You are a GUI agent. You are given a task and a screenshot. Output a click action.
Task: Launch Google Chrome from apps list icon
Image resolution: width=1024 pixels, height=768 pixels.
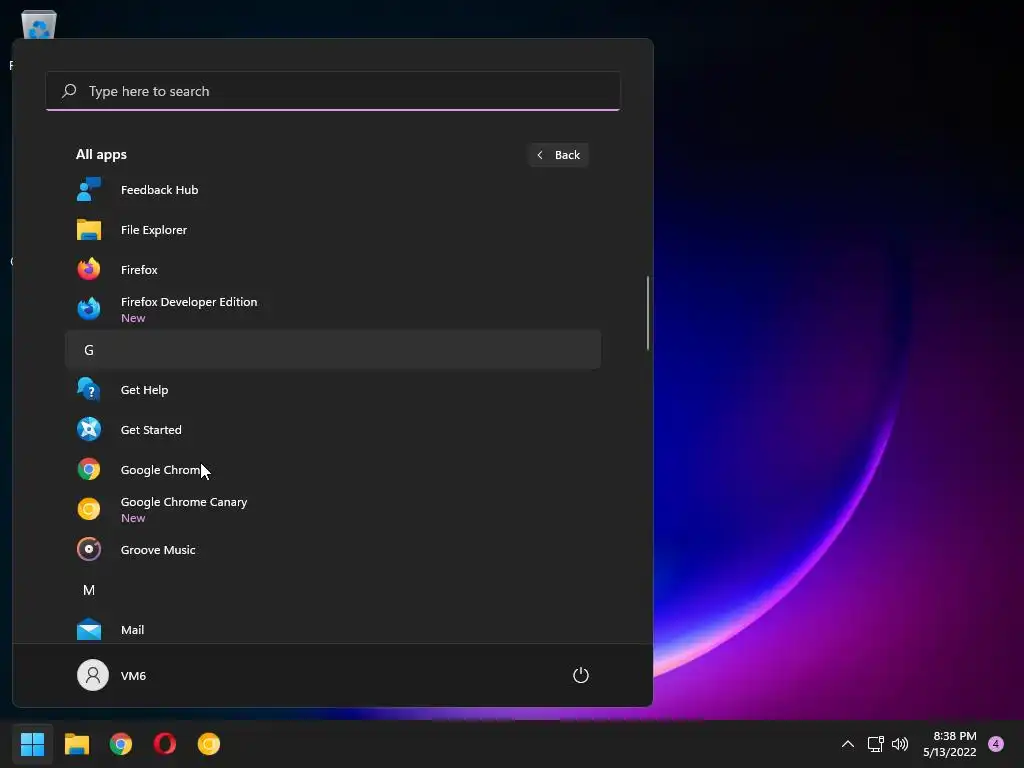click(89, 469)
